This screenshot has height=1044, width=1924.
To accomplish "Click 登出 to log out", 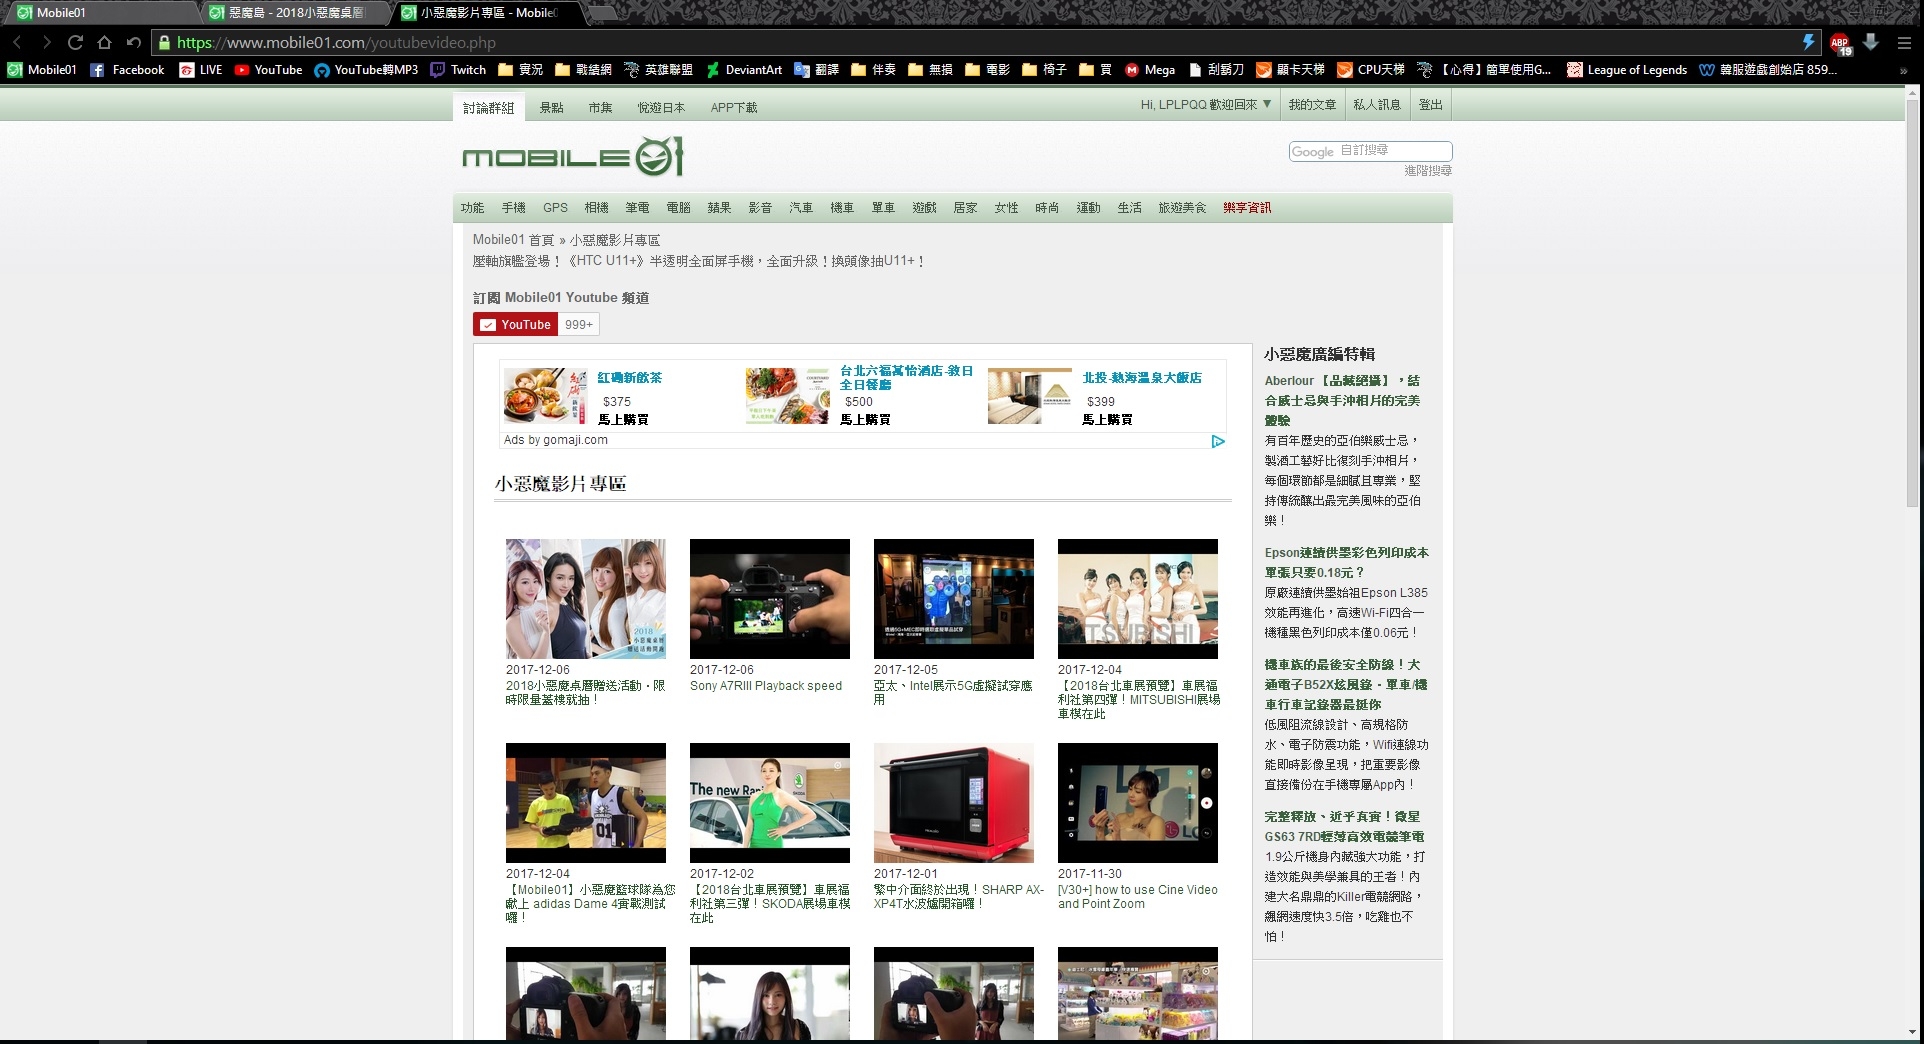I will pos(1431,104).
